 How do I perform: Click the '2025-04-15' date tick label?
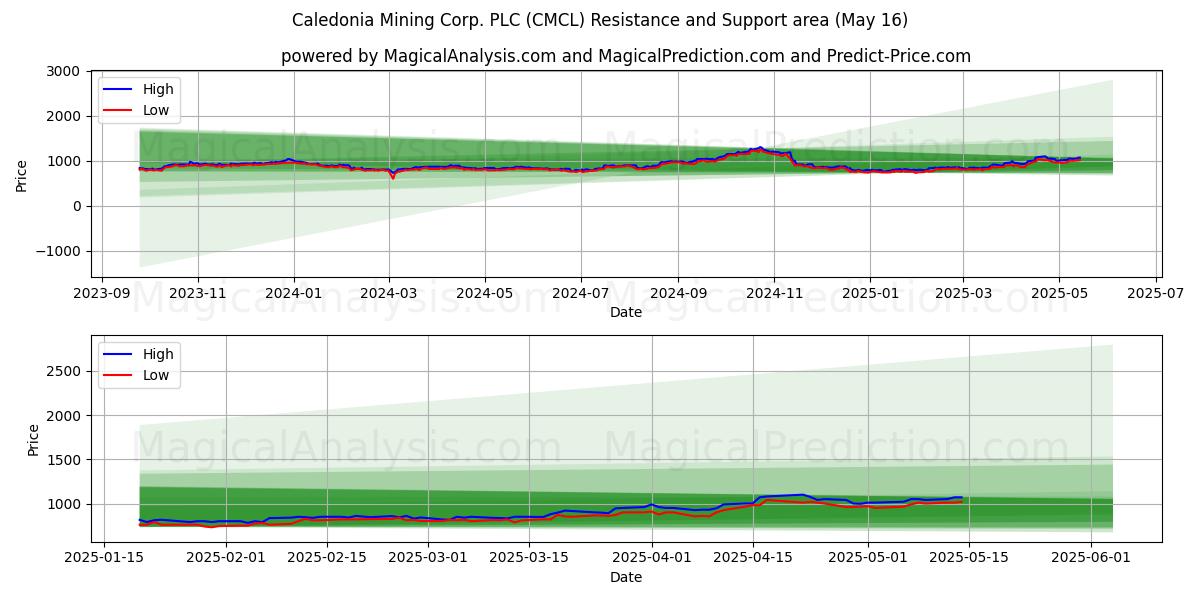[x=753, y=560]
